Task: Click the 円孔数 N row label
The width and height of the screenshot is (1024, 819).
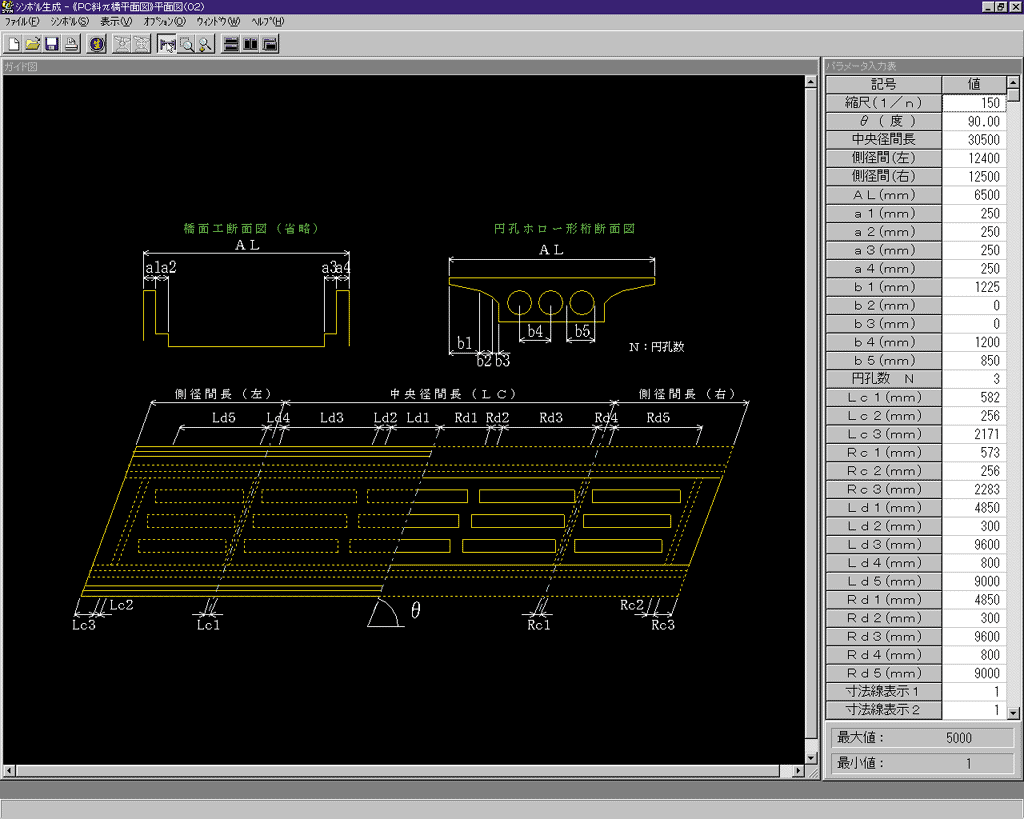Action: click(884, 379)
